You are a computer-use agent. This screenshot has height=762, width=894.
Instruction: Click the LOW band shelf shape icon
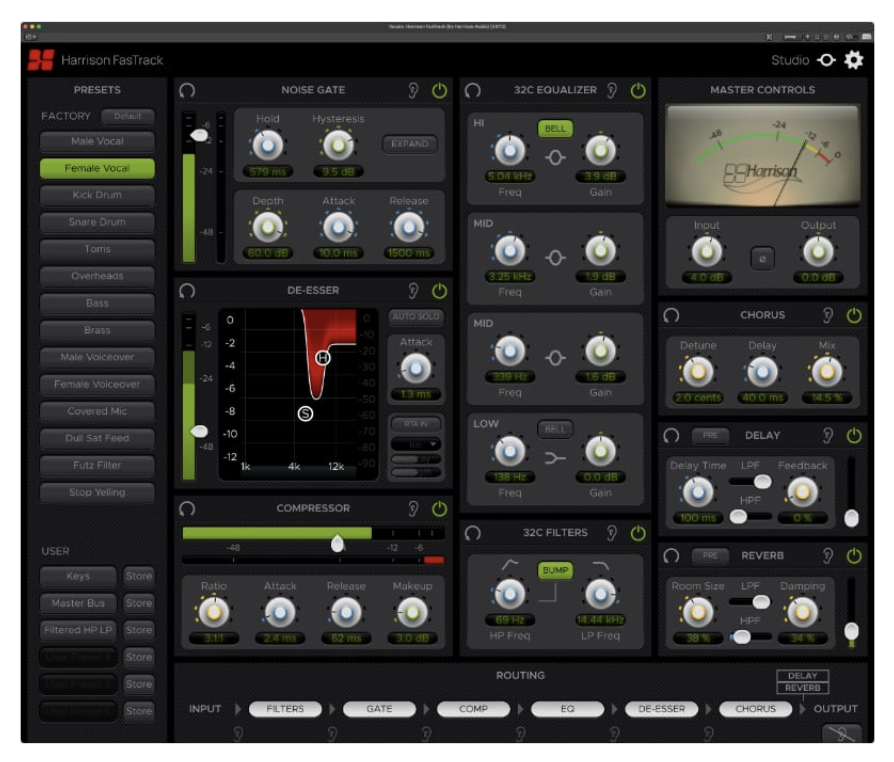click(555, 458)
